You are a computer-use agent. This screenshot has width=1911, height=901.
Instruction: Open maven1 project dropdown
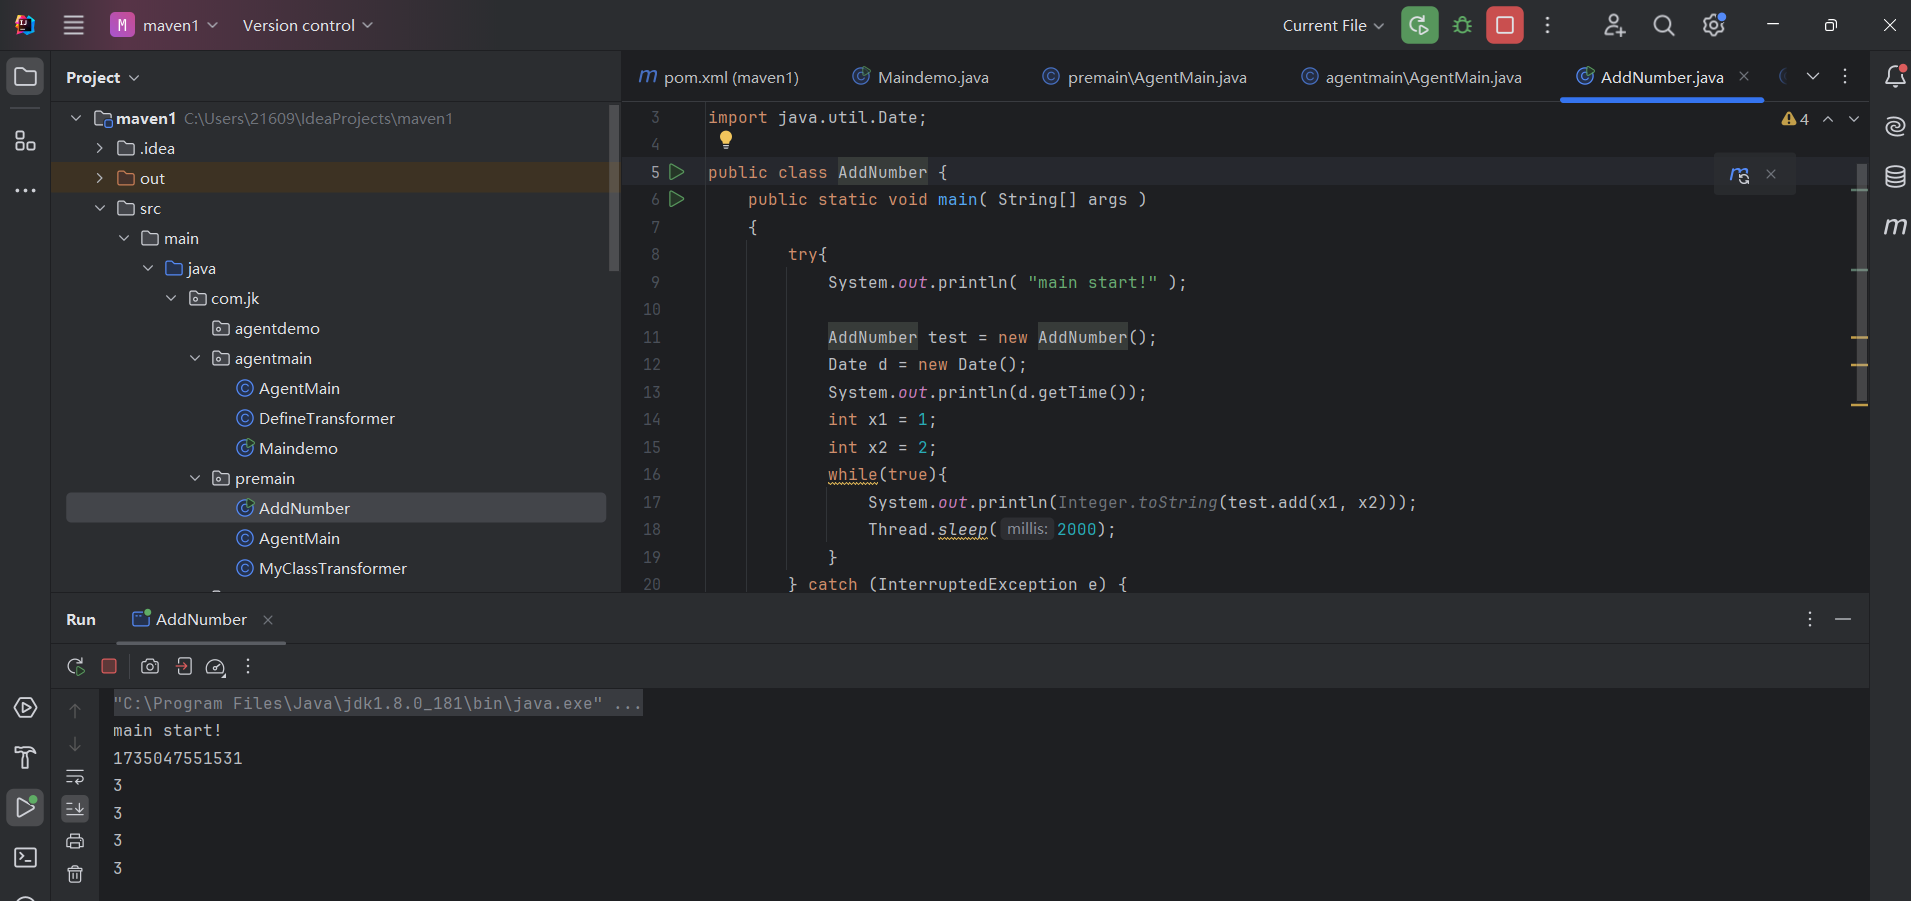(165, 25)
